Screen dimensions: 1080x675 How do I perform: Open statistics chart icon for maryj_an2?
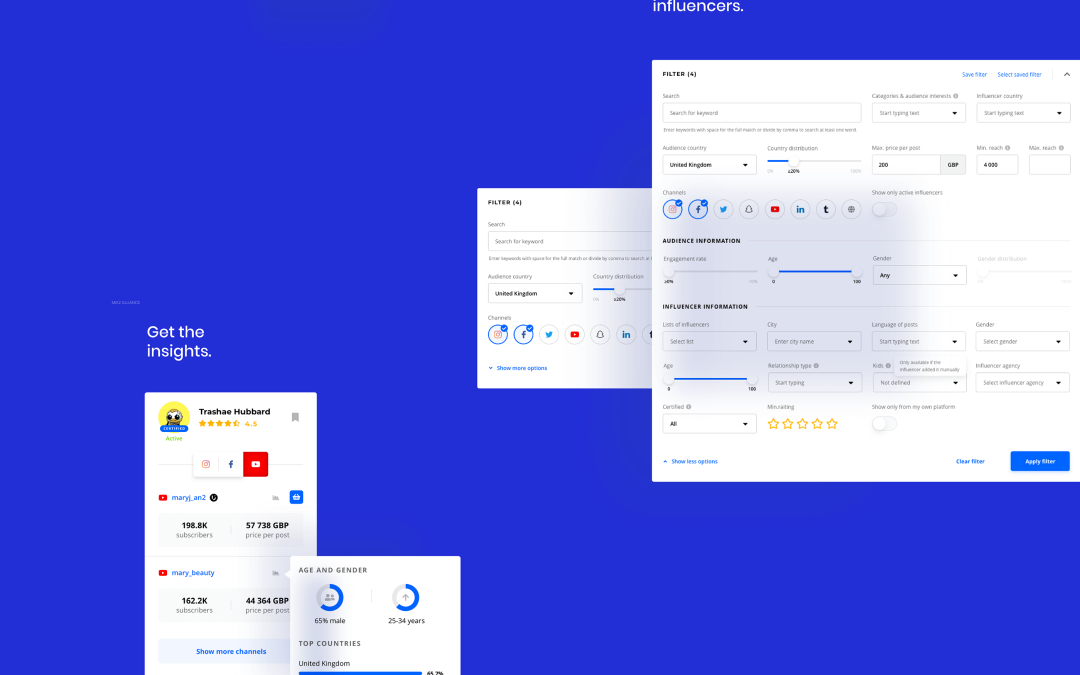[x=276, y=498]
